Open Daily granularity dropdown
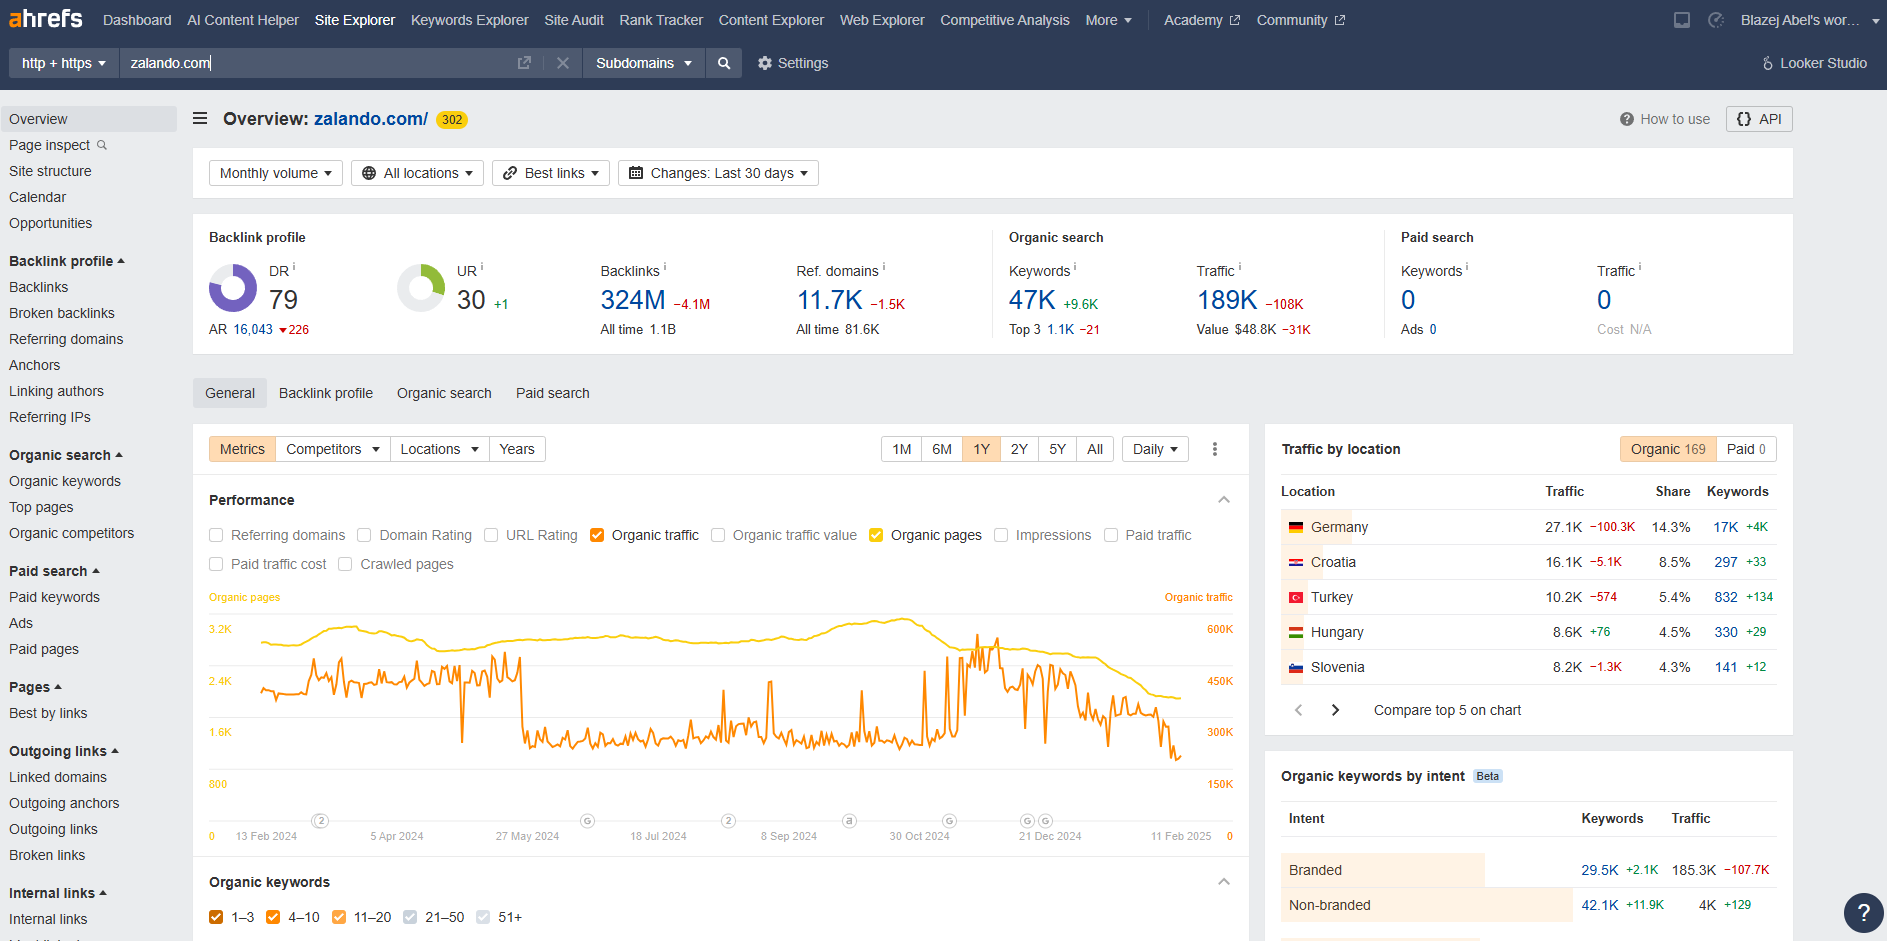Image resolution: width=1887 pixels, height=941 pixels. [x=1156, y=449]
